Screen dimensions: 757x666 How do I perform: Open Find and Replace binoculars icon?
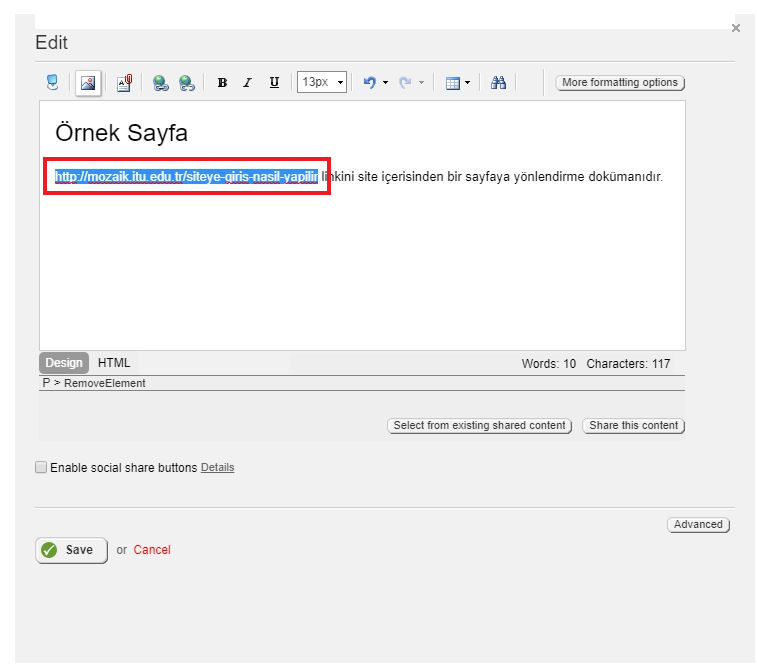pyautogui.click(x=498, y=83)
